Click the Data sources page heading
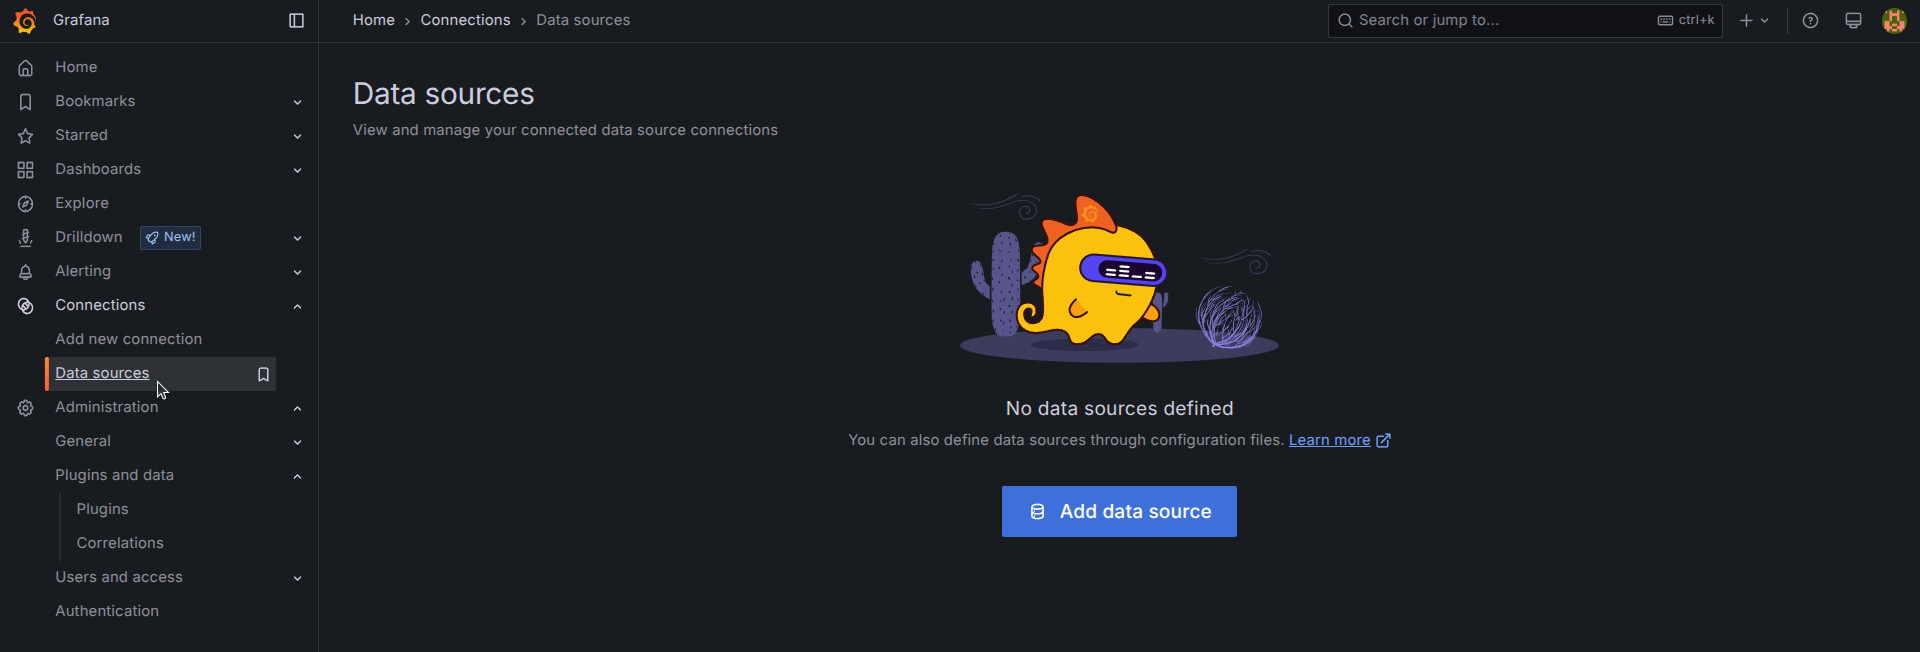The image size is (1920, 652). pyautogui.click(x=444, y=94)
